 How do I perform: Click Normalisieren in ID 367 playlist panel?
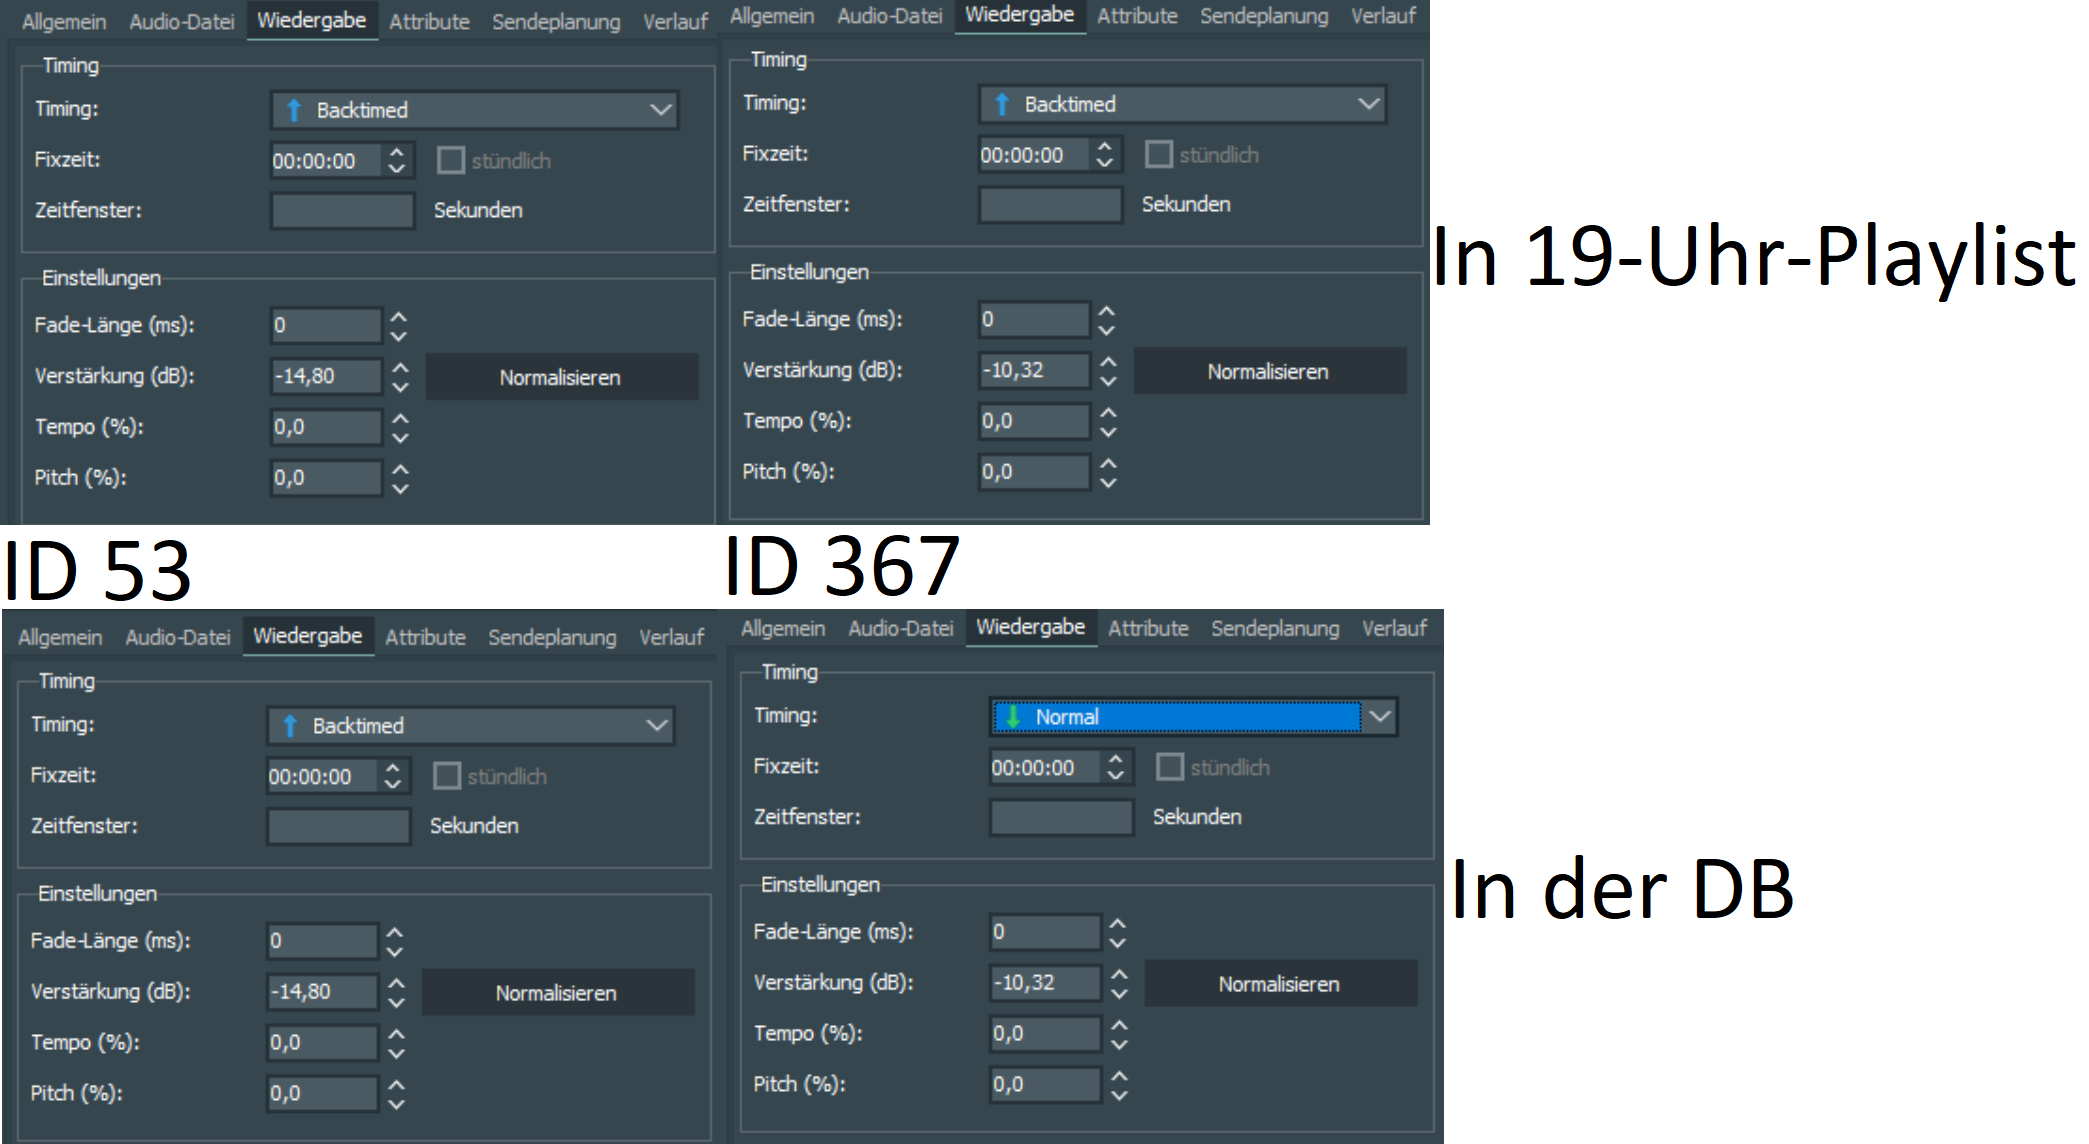point(1268,371)
